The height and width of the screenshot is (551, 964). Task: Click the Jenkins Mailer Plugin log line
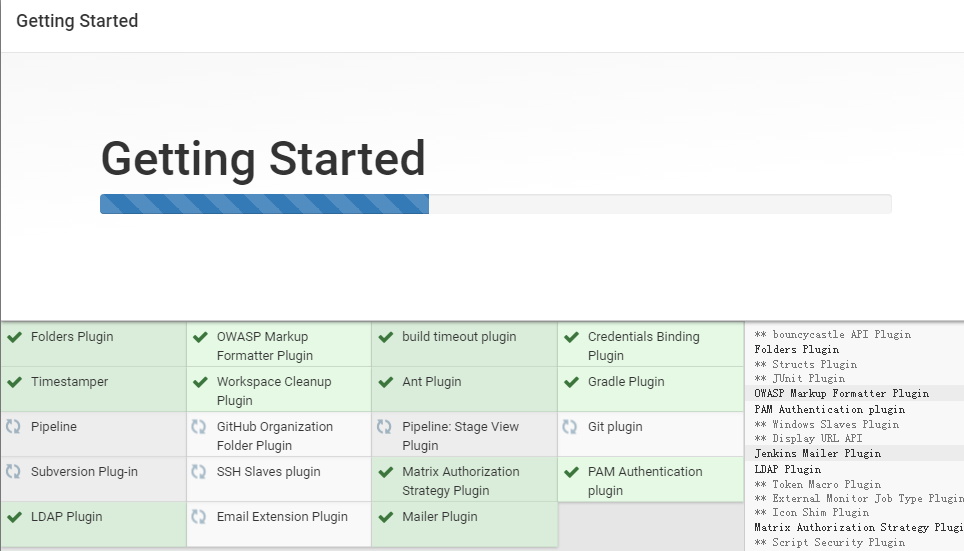click(x=818, y=453)
